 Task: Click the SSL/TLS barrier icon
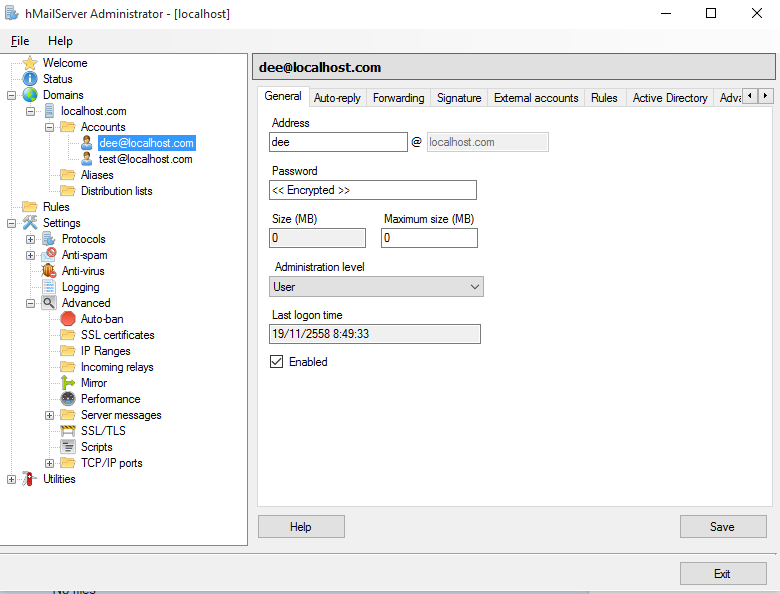pyautogui.click(x=68, y=431)
